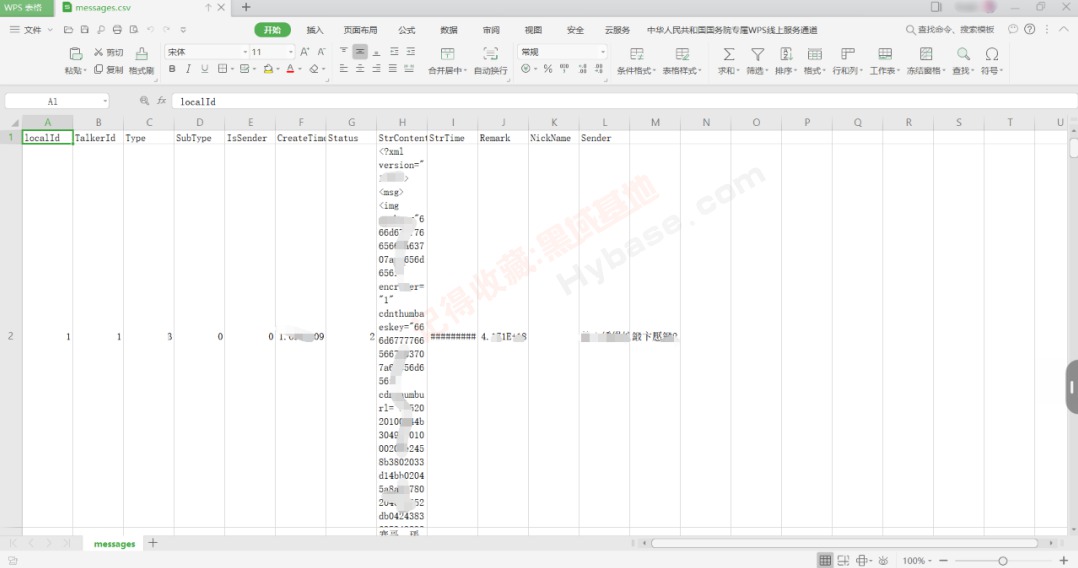
Task: Open the 100% zoom level dropdown
Action: pyautogui.click(x=917, y=561)
